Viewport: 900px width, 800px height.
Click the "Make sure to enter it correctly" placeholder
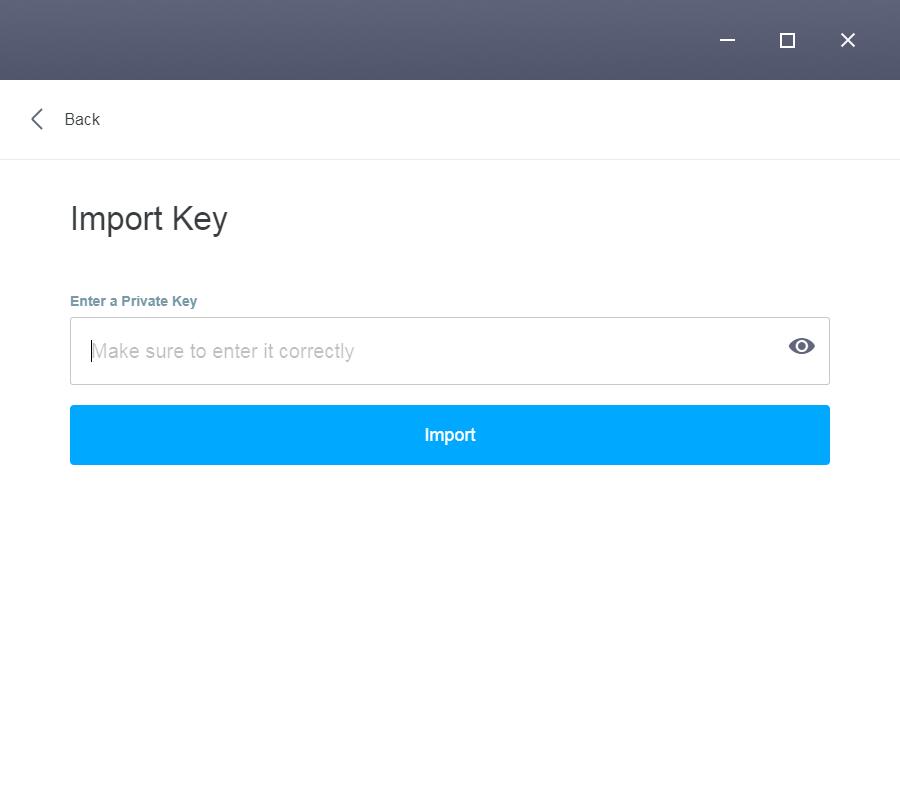point(223,351)
